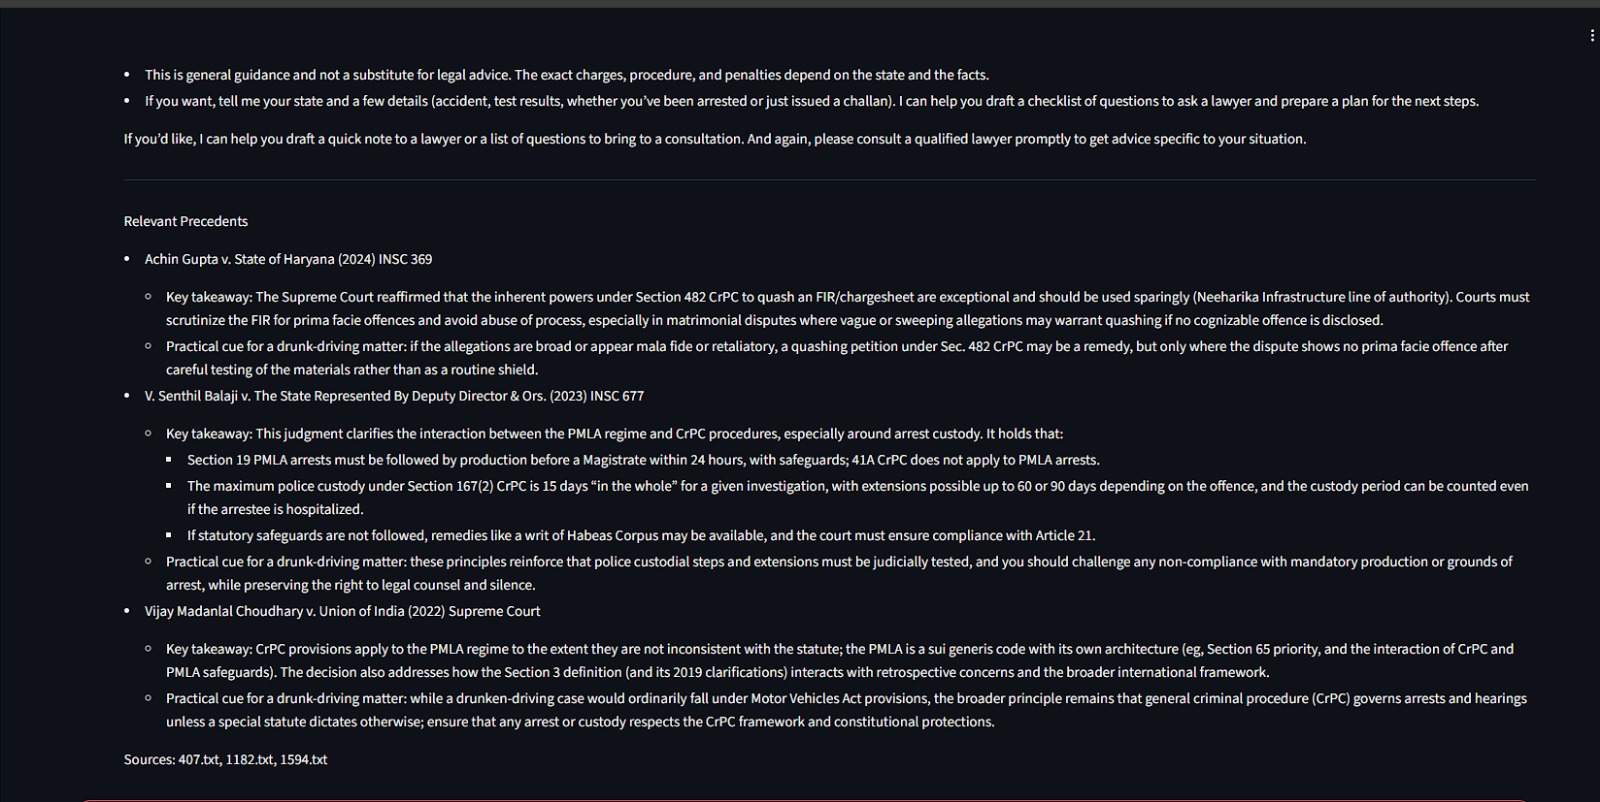Click the 1594.txt source reference
The height and width of the screenshot is (802, 1600).
point(303,760)
